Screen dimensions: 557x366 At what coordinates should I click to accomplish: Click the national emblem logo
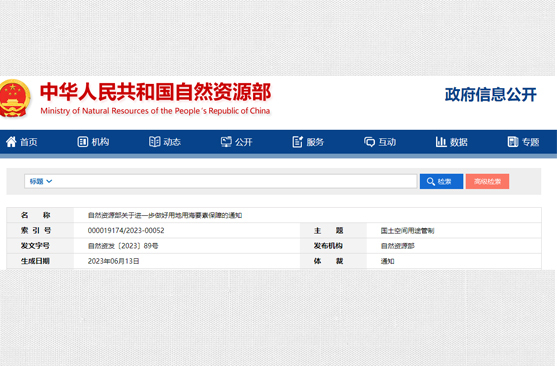15,98
